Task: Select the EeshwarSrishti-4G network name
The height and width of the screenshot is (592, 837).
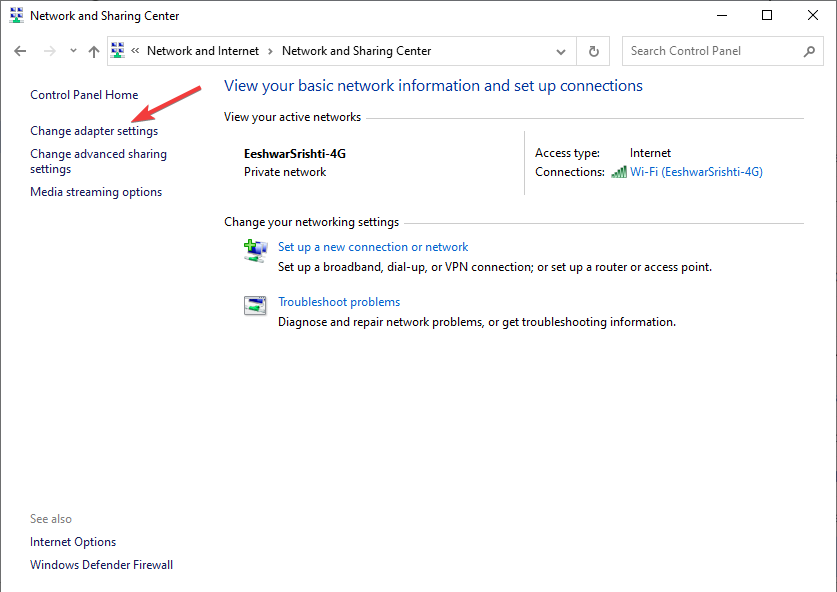Action: (x=295, y=154)
